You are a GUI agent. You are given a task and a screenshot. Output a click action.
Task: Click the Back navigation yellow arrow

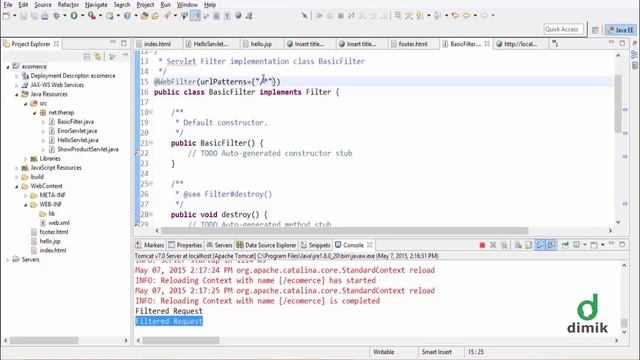(x=467, y=16)
